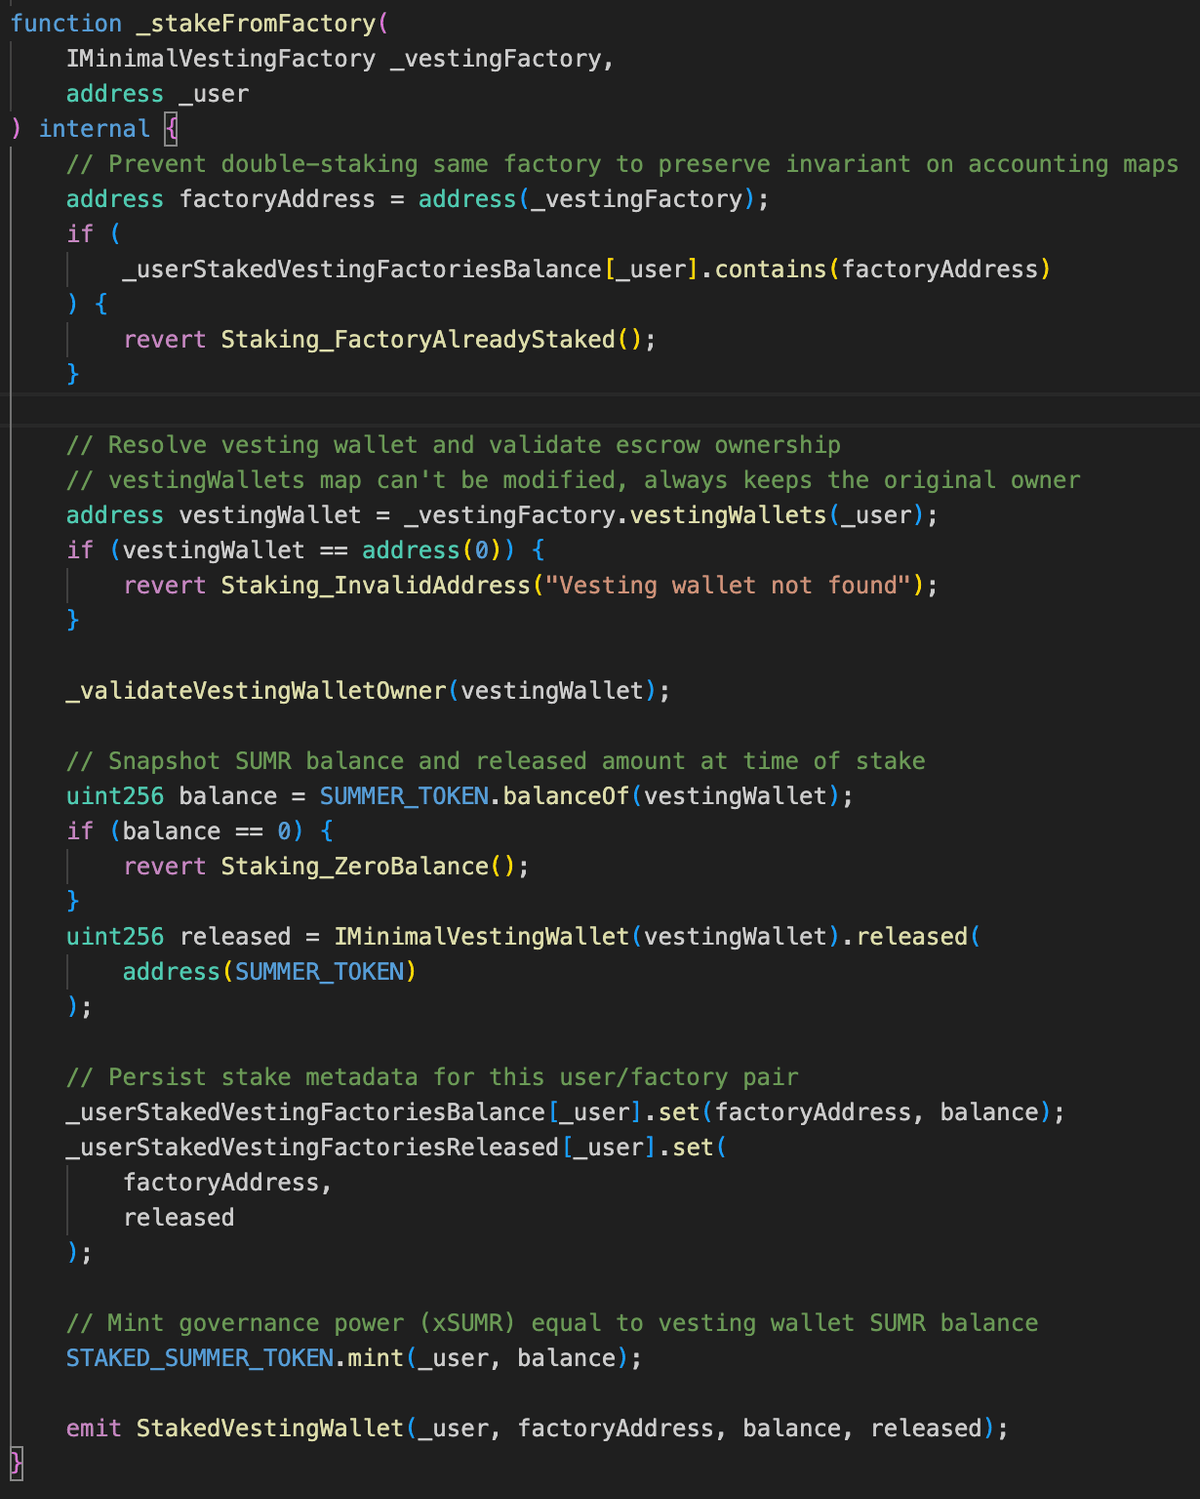
Task: Select the Staking_FactoryAlreadyStaked error name
Action: pyautogui.click(x=418, y=339)
